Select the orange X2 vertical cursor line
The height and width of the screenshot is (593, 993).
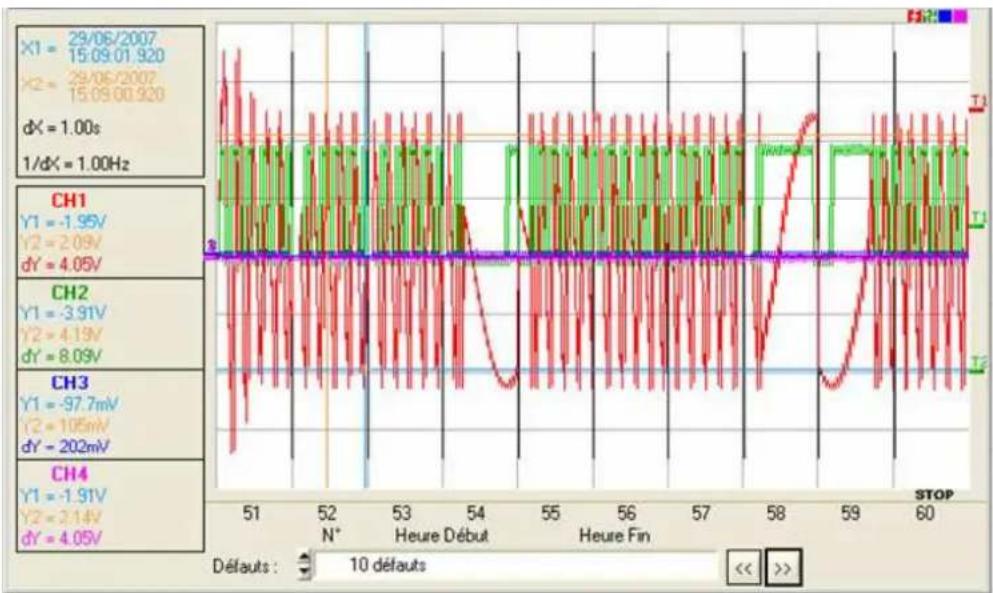click(x=327, y=256)
